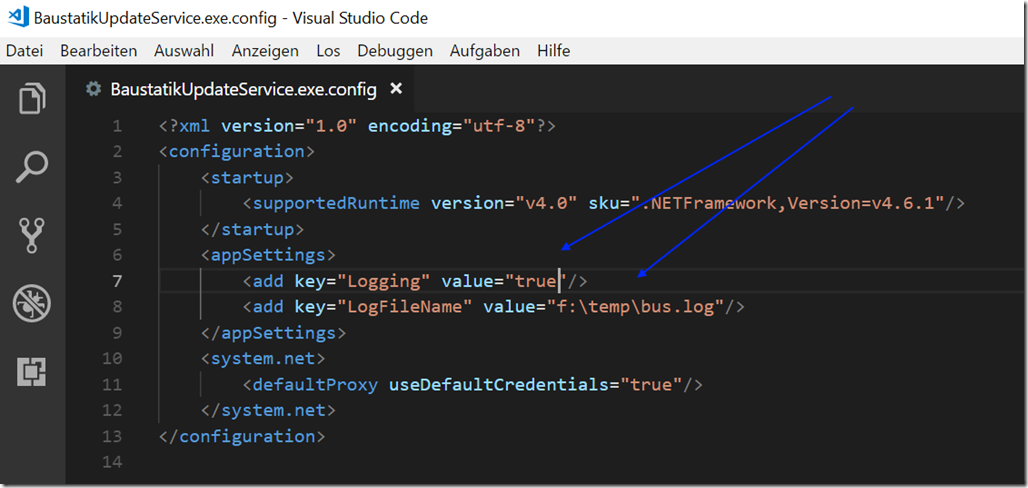This screenshot has width=1028, height=488.
Task: Click line number 8 in the gutter
Action: coord(117,307)
